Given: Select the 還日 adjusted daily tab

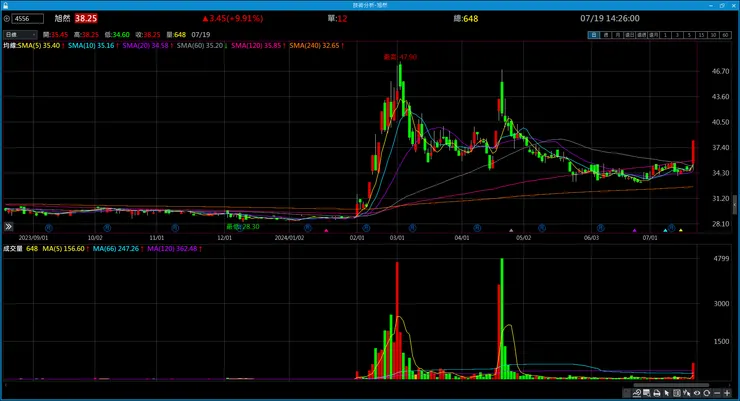Looking at the screenshot, I should pos(630,35).
